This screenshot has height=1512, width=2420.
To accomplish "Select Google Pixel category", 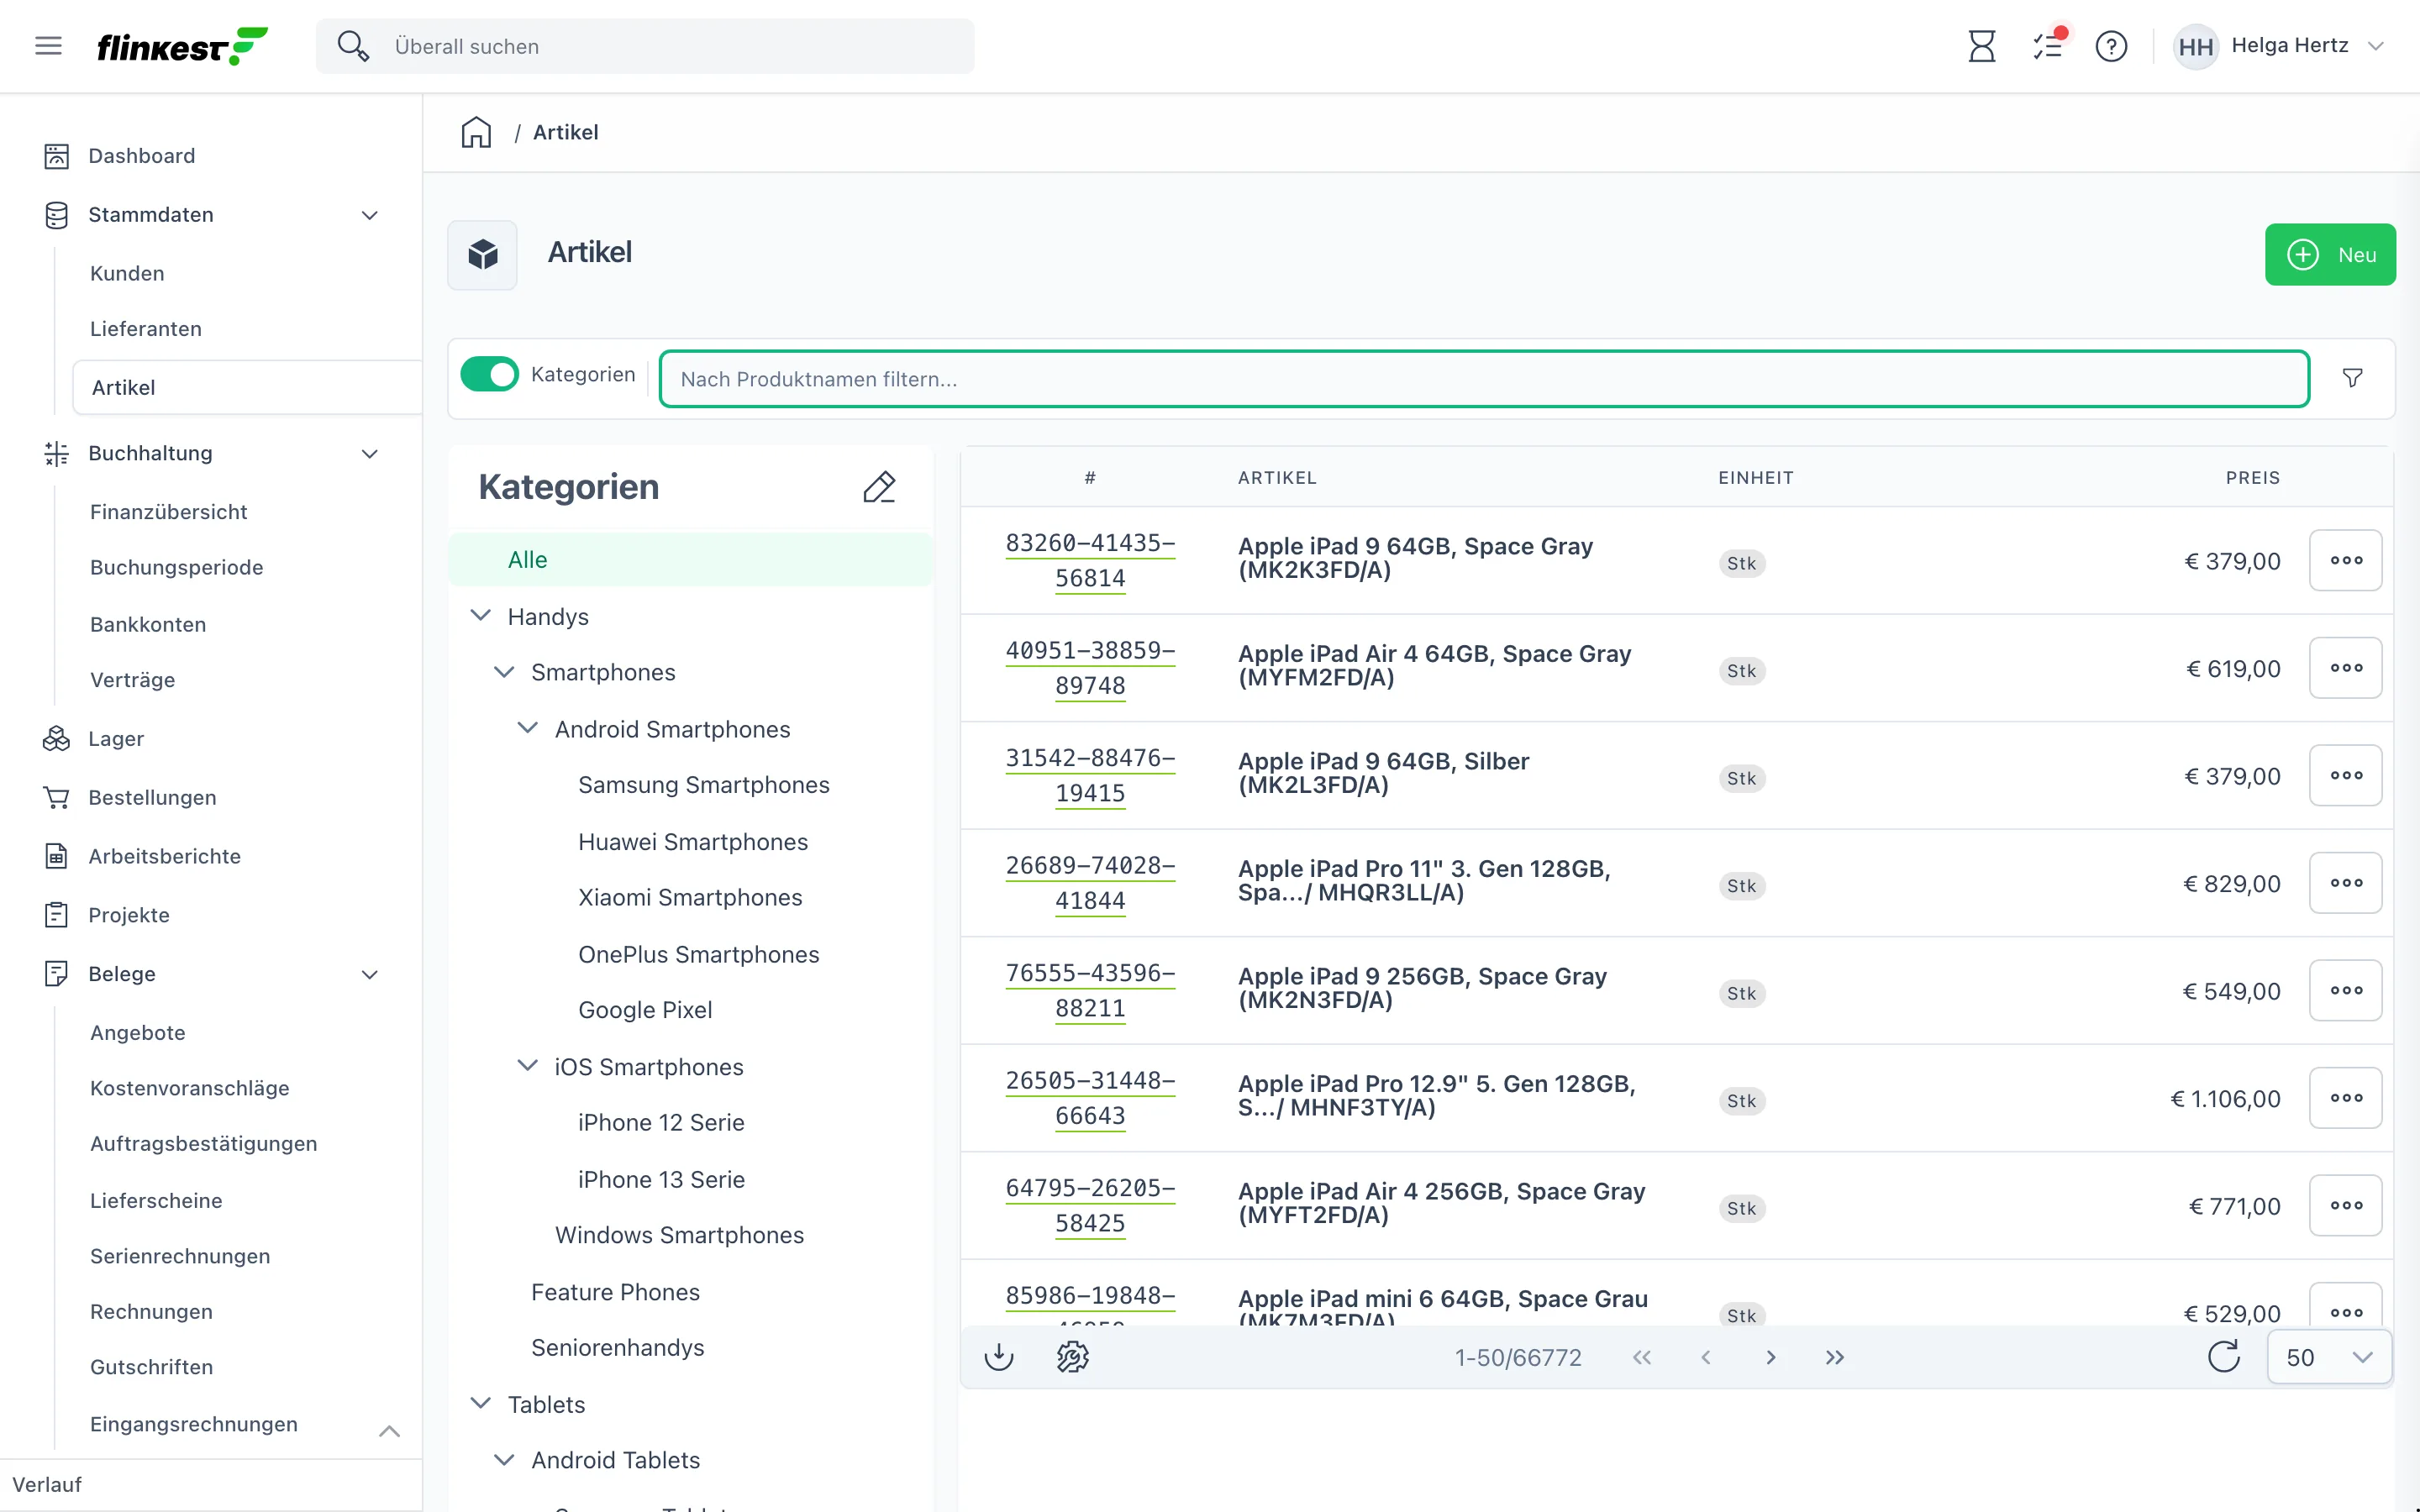I will pyautogui.click(x=645, y=1010).
